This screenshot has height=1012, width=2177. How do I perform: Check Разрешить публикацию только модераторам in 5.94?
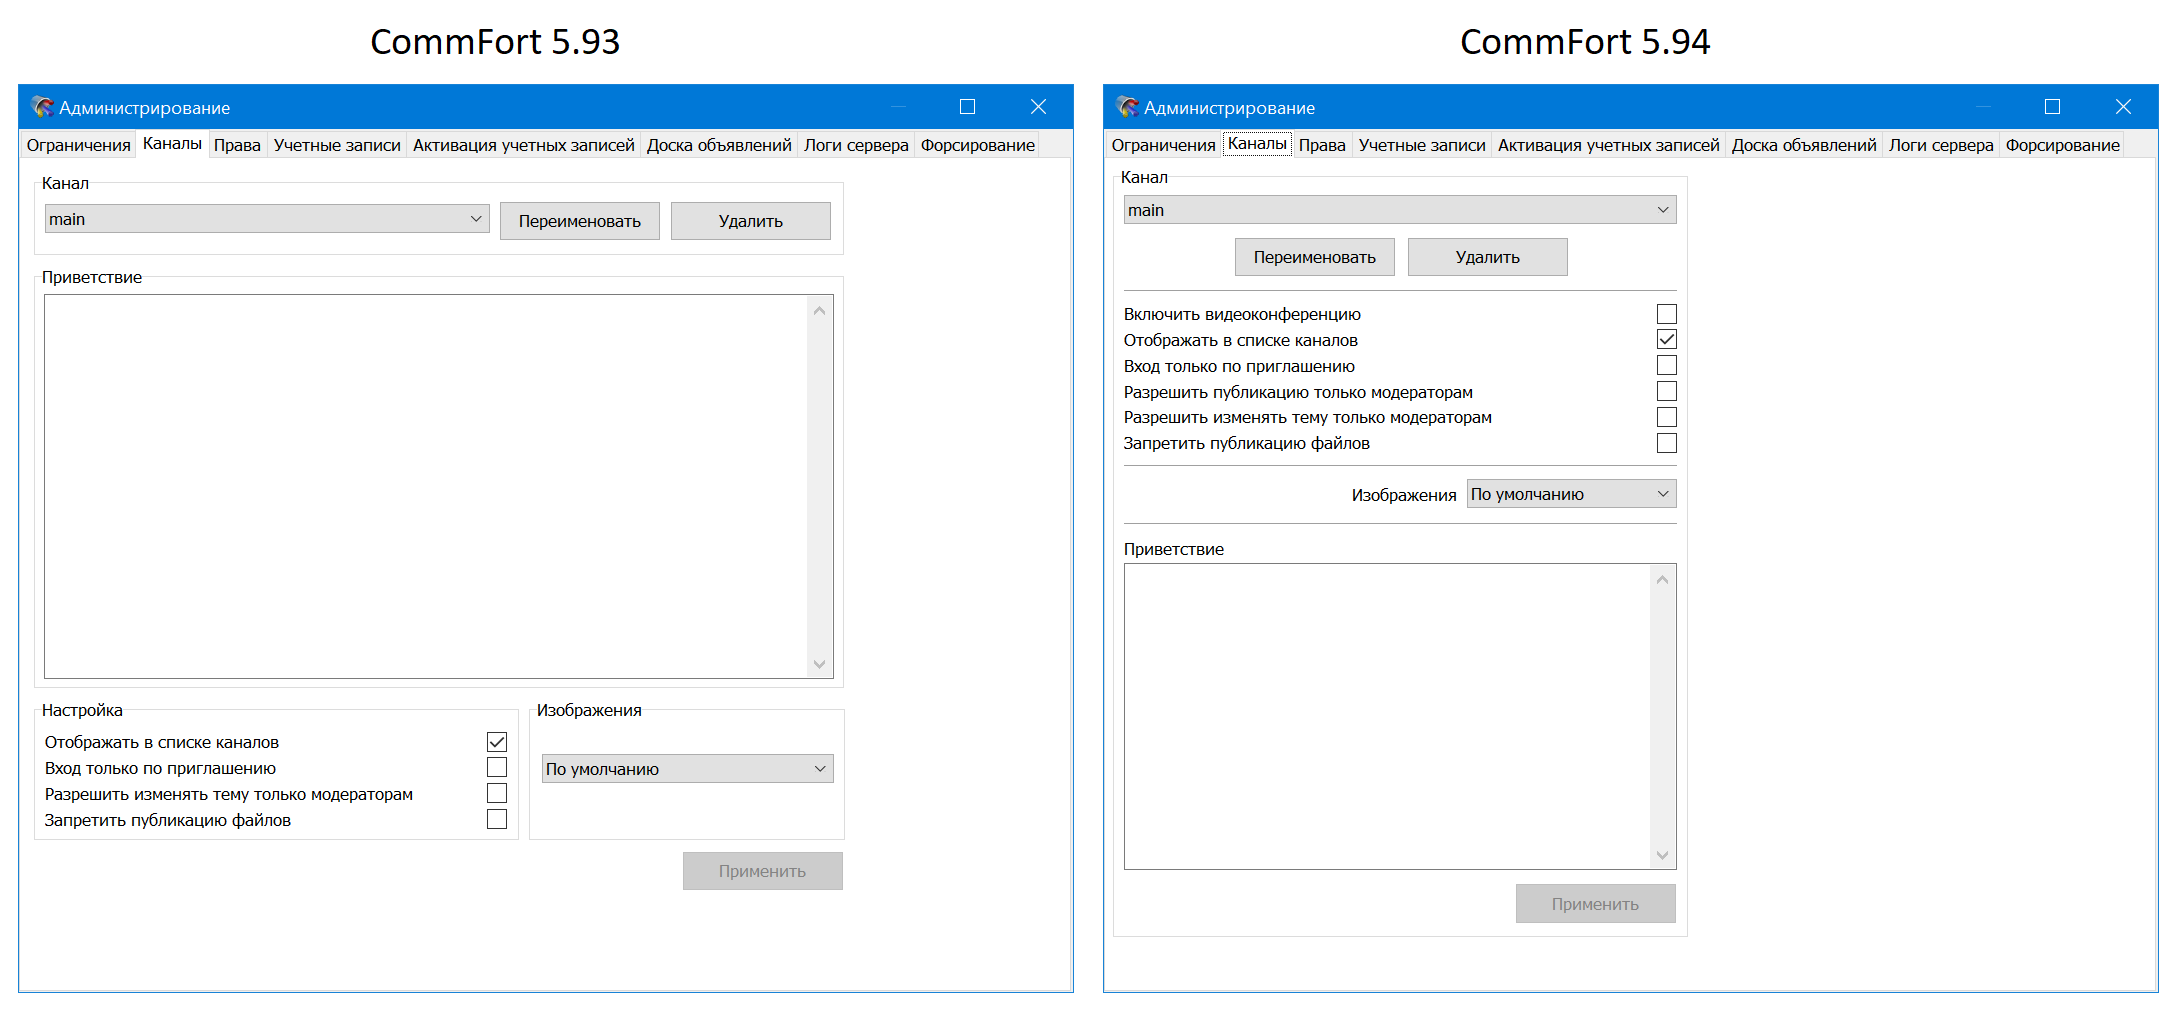tap(1667, 392)
